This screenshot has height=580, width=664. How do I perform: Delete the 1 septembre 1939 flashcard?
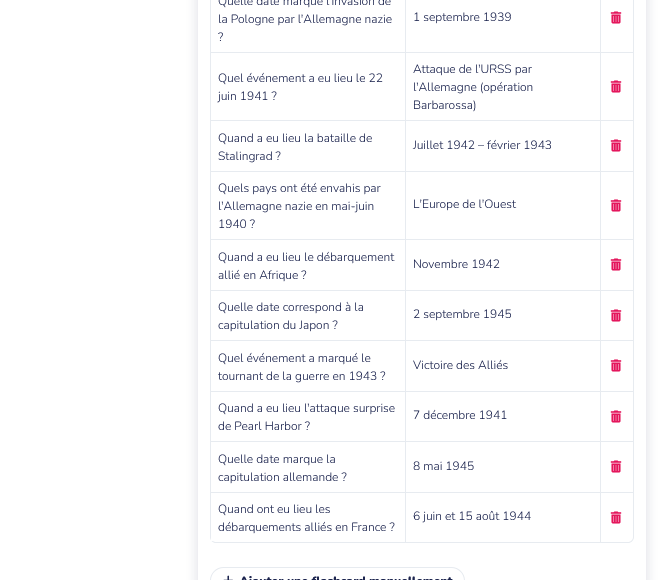(616, 18)
